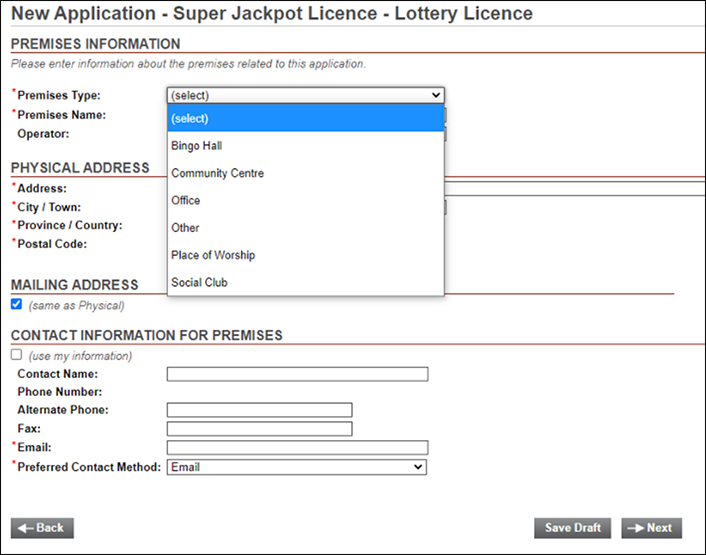
Task: Click the Postal Code label
Action: (x=52, y=244)
